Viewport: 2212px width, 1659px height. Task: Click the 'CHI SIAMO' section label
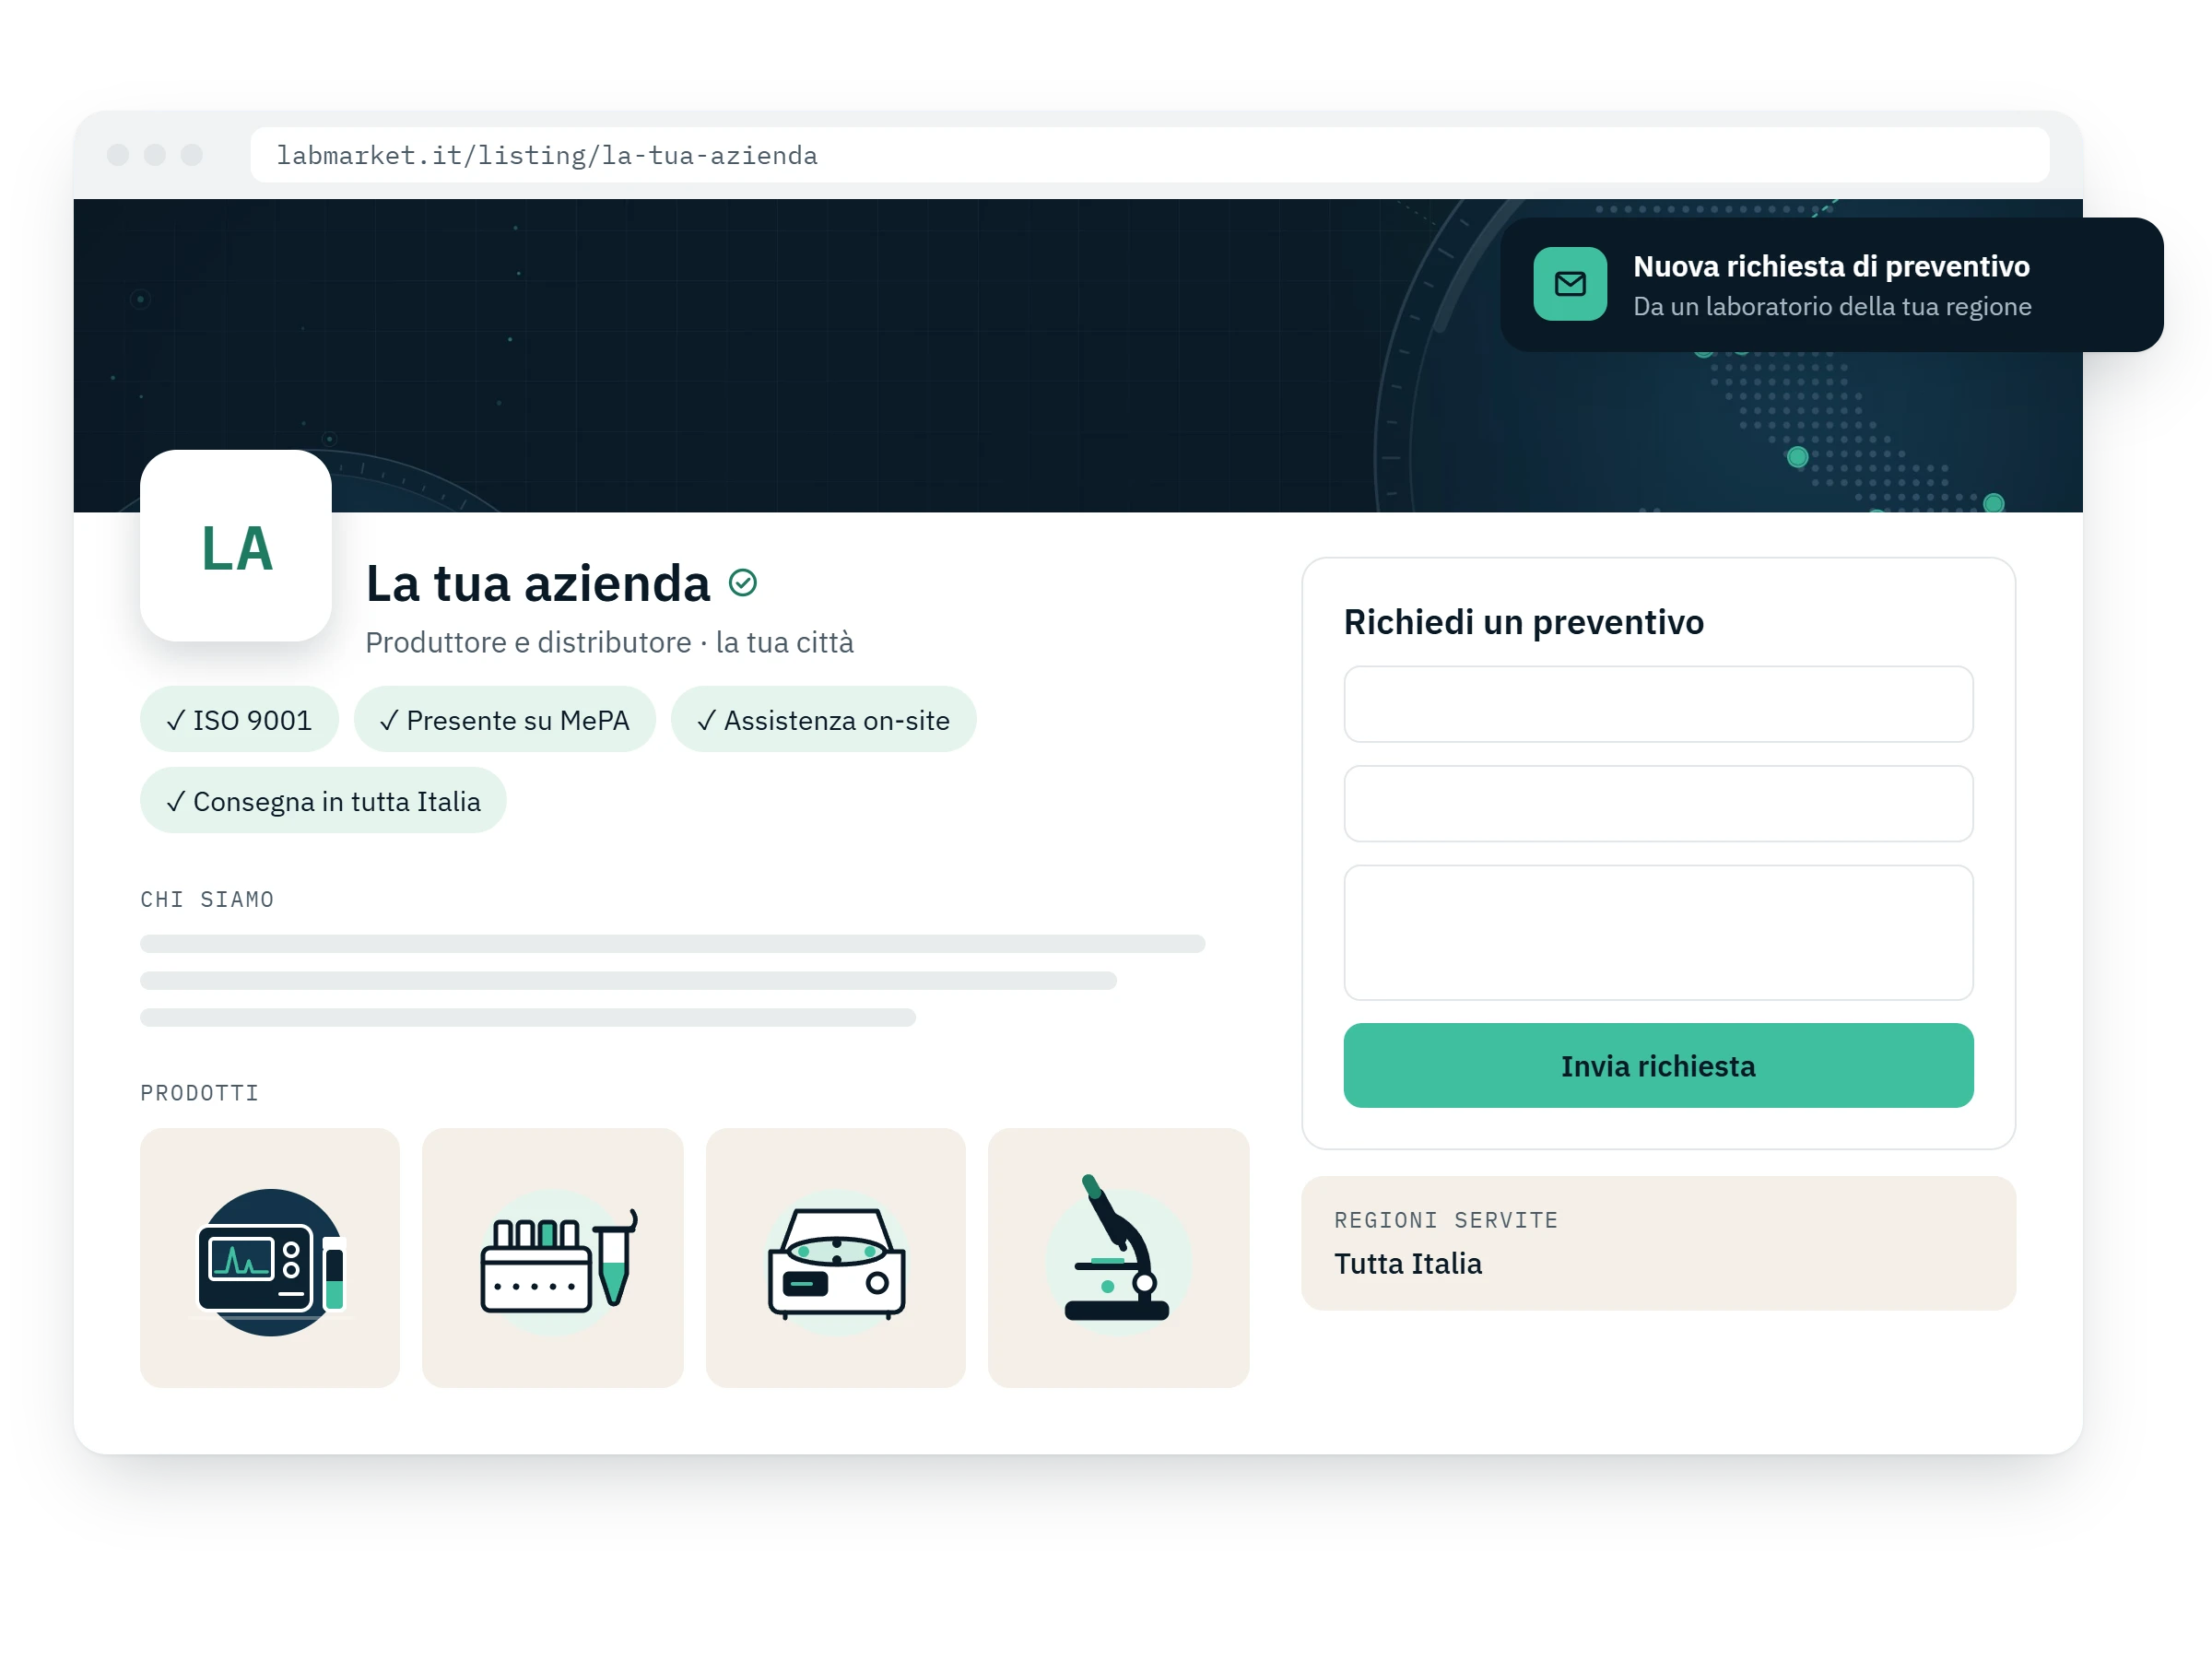click(x=207, y=899)
